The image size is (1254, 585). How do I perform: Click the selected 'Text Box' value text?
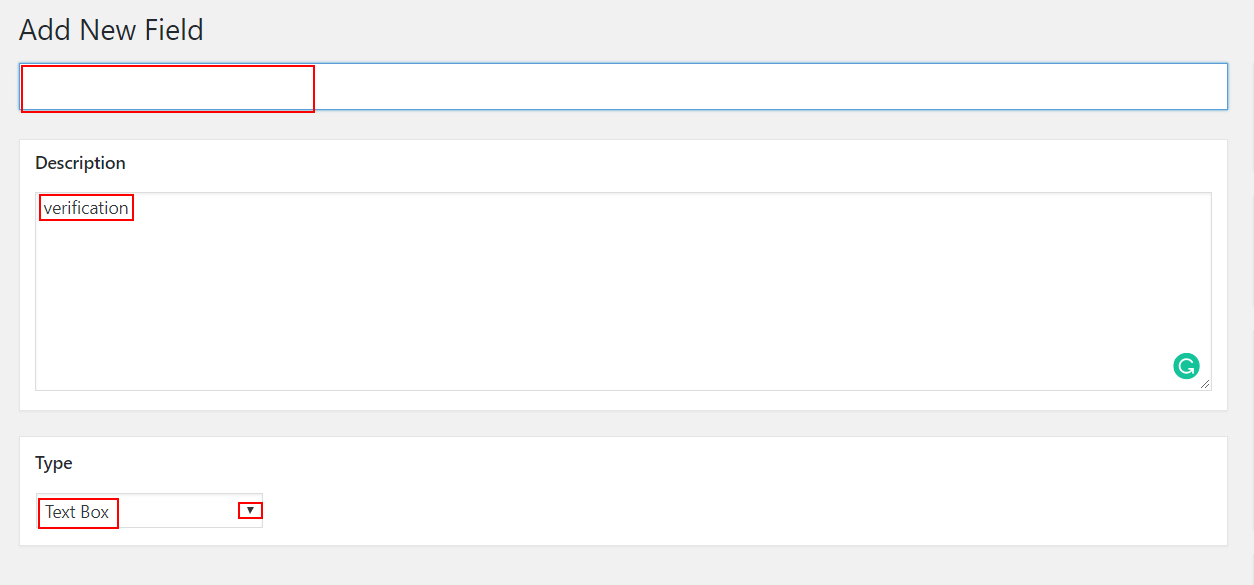78,512
